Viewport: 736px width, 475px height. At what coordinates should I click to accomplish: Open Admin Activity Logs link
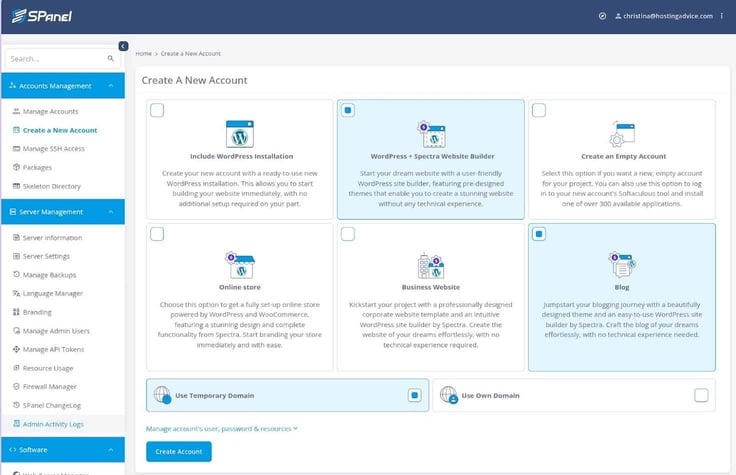(x=53, y=424)
